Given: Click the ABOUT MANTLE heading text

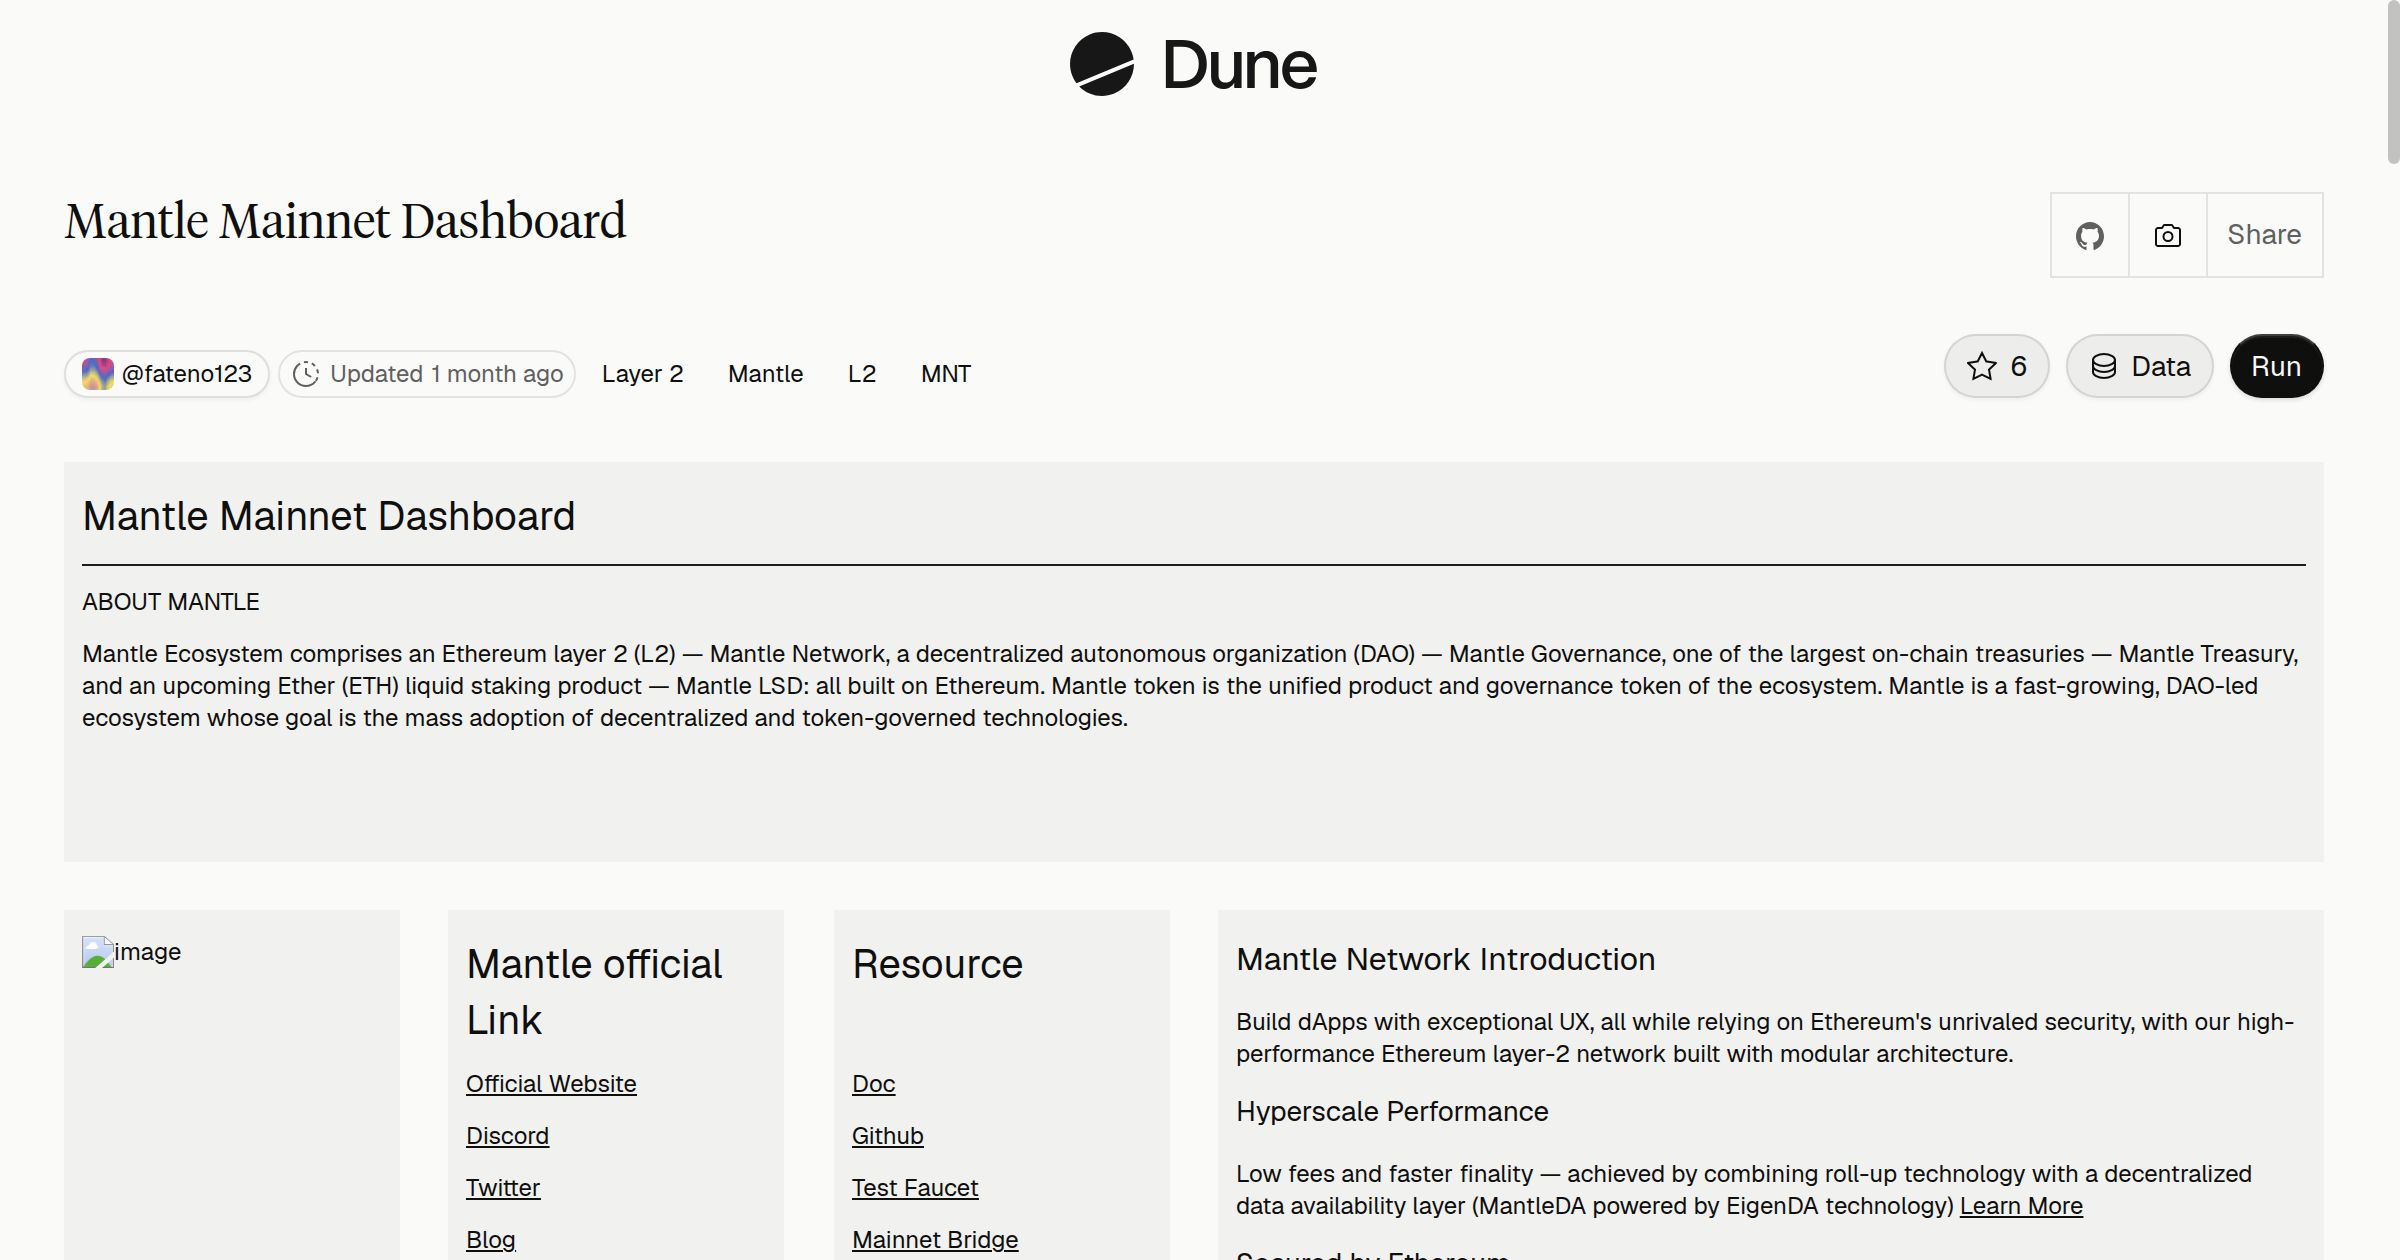Looking at the screenshot, I should (x=171, y=602).
